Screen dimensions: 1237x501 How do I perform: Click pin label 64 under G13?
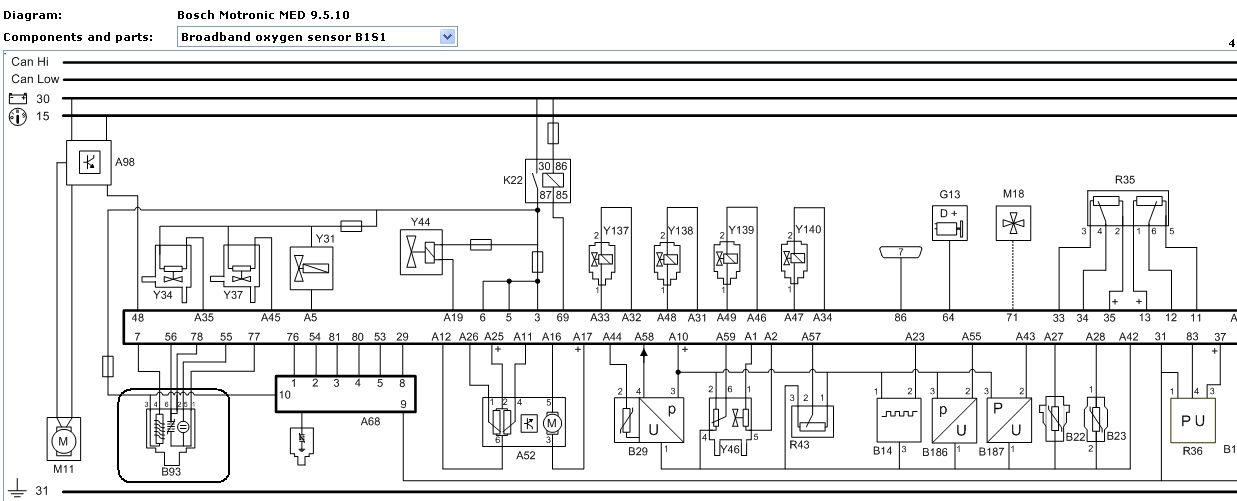point(949,318)
